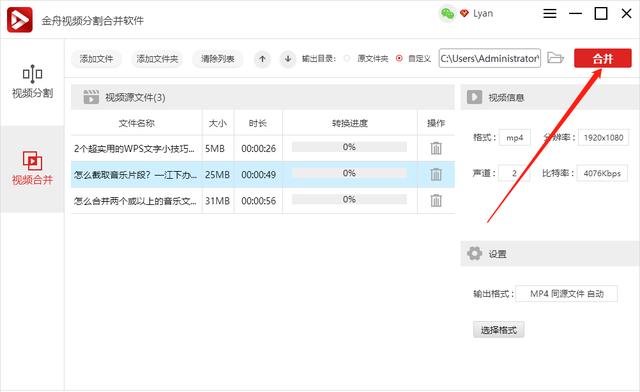Switch to 视频合并 sidebar tab
The image size is (640, 392).
click(32, 168)
